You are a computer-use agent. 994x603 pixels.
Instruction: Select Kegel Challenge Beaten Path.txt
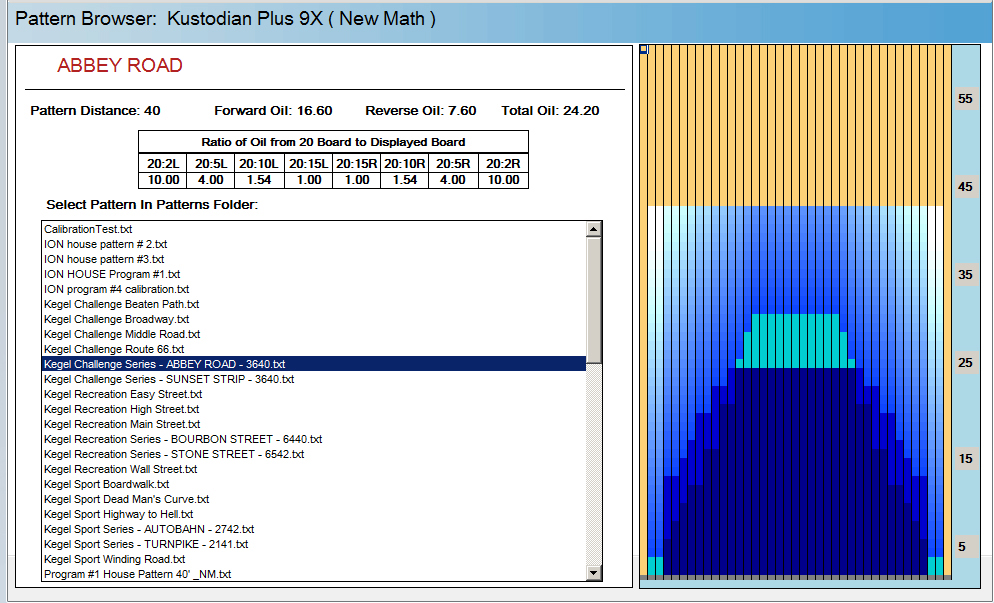tap(121, 304)
